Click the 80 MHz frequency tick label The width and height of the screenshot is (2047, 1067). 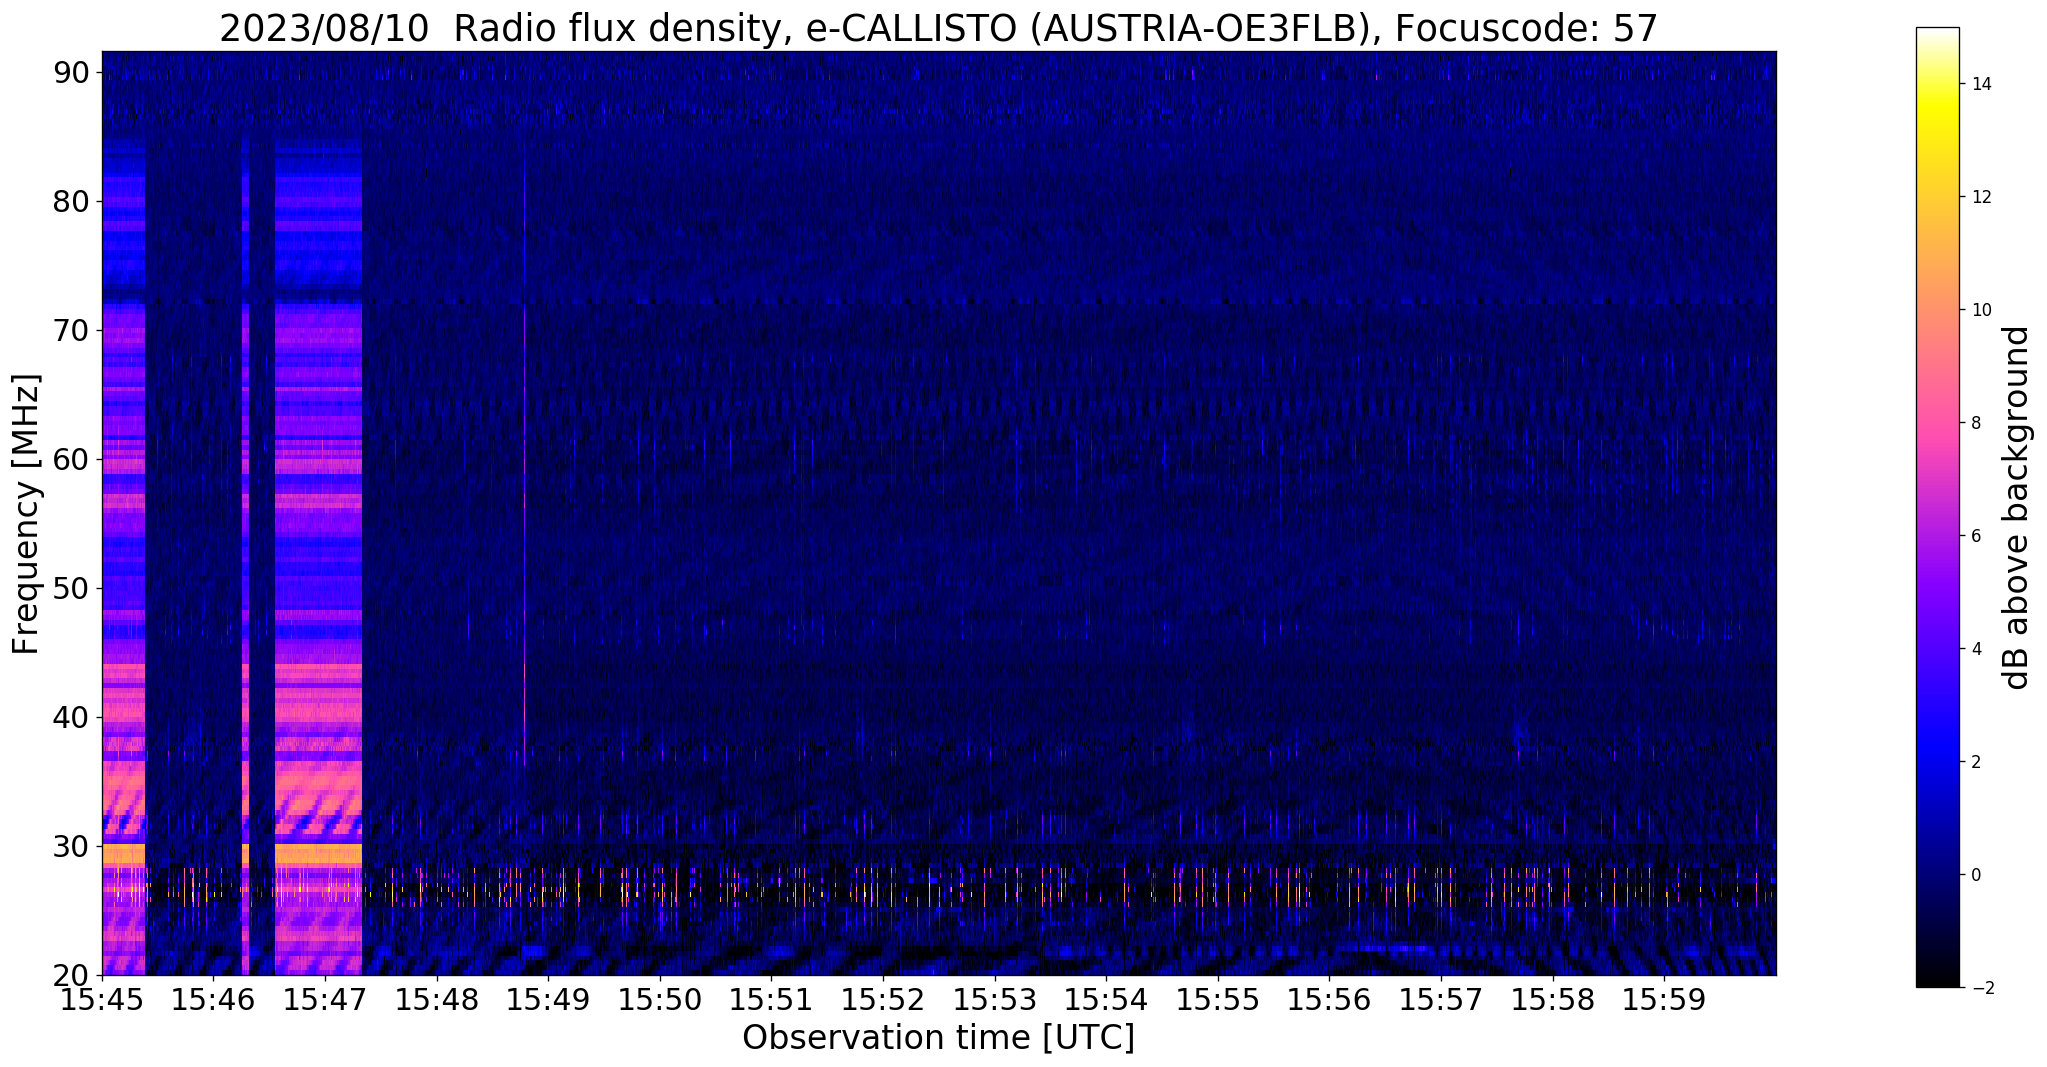click(x=70, y=201)
